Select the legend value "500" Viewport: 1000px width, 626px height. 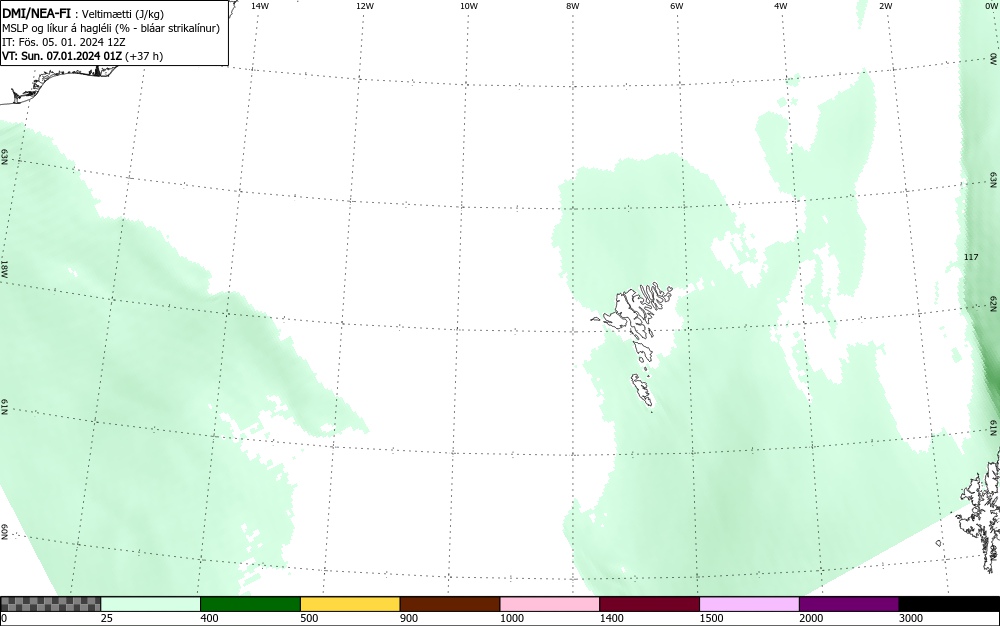click(309, 618)
